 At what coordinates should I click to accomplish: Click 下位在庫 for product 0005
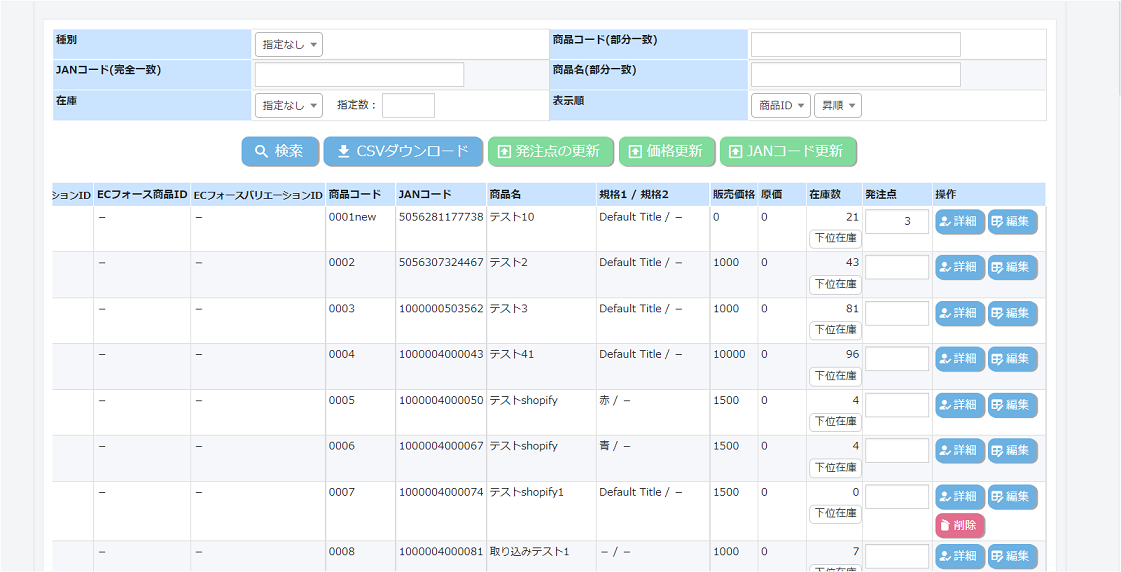[835, 422]
